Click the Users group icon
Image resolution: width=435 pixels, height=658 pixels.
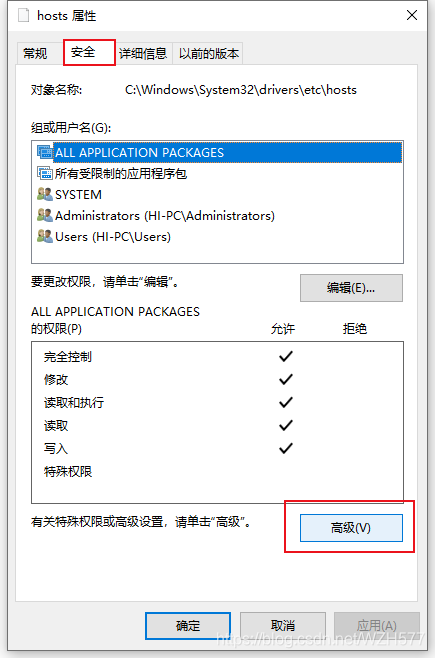pos(44,236)
